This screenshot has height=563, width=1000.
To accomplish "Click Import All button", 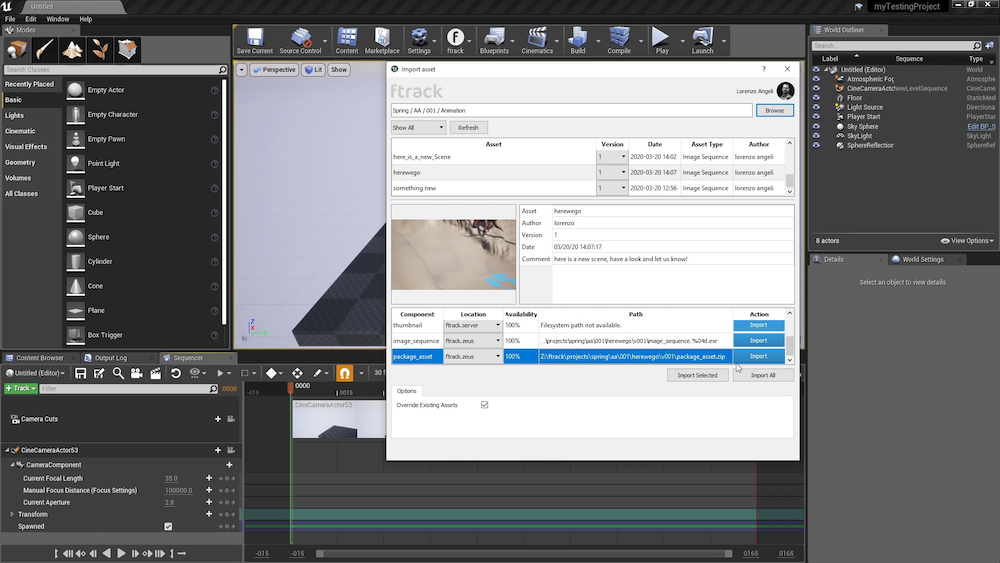I will pyautogui.click(x=763, y=375).
